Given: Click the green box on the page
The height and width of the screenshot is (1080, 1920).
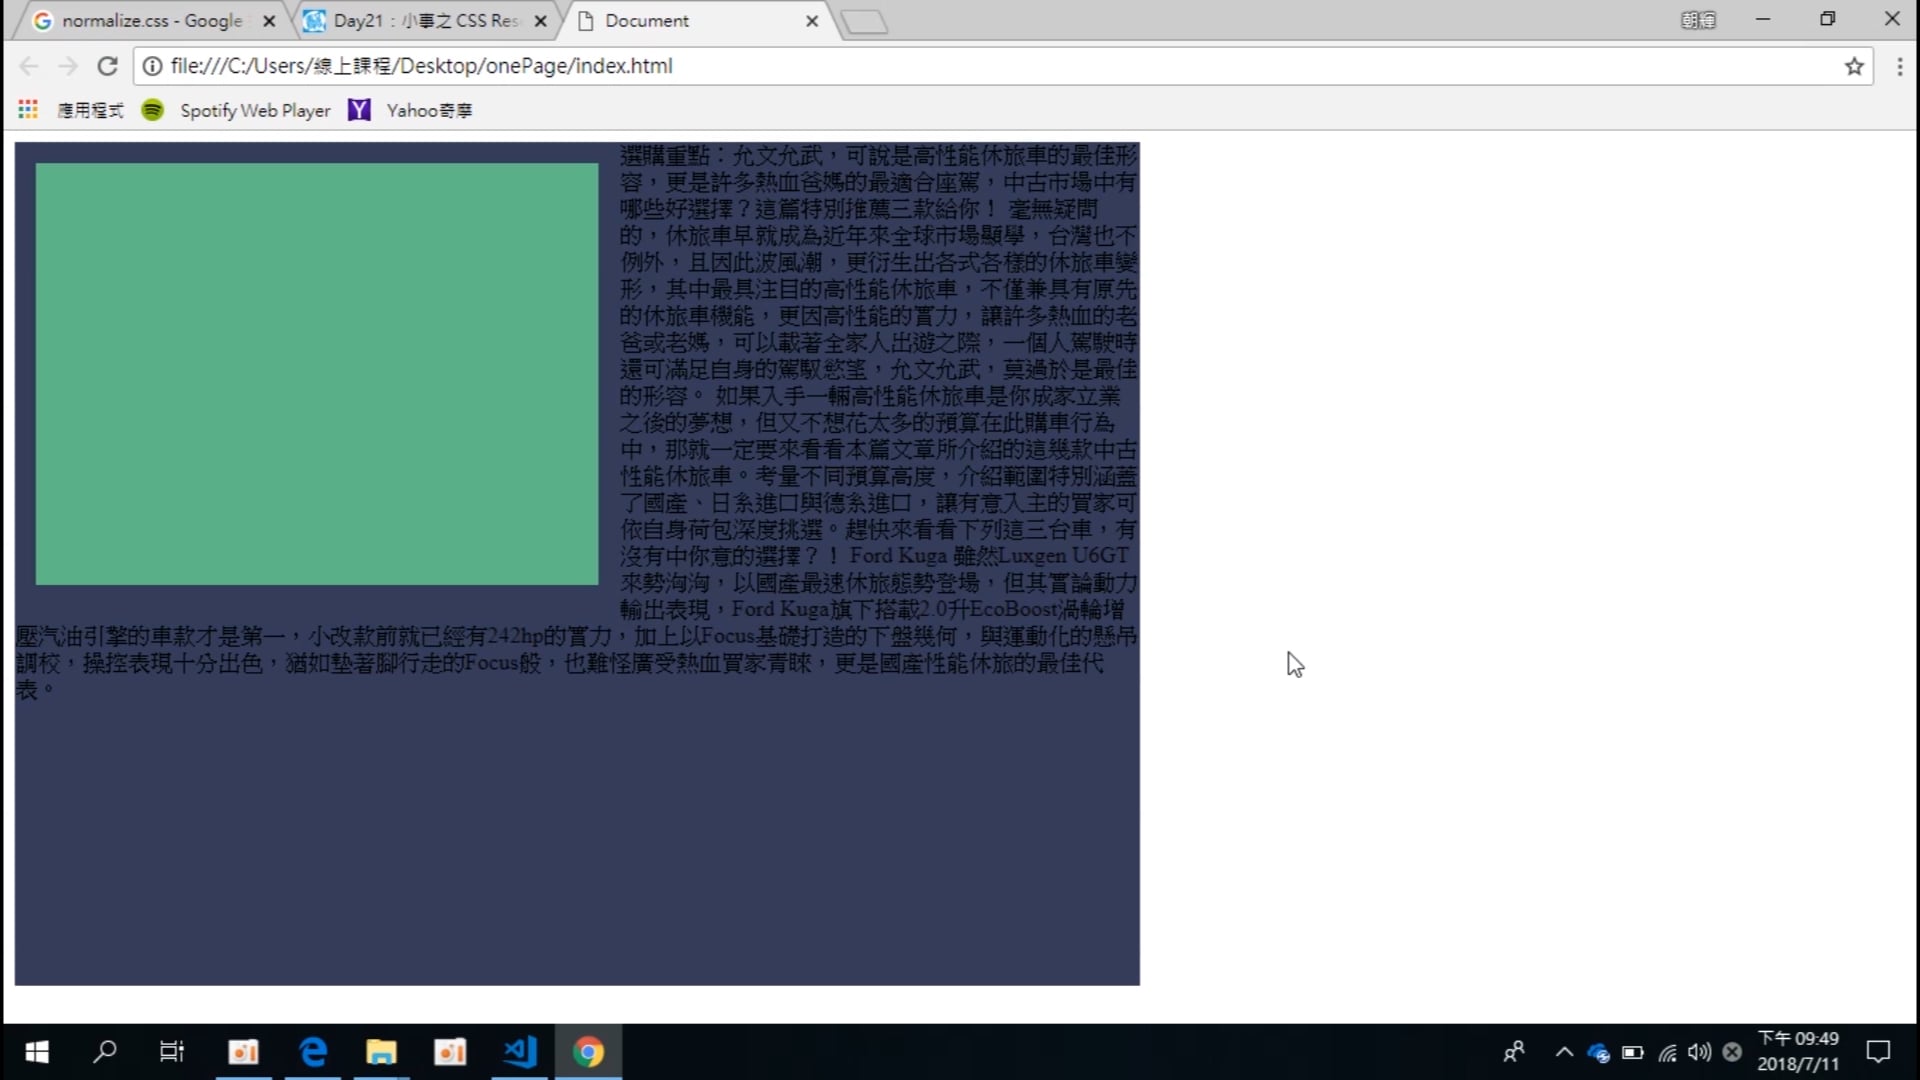Looking at the screenshot, I should 316,374.
